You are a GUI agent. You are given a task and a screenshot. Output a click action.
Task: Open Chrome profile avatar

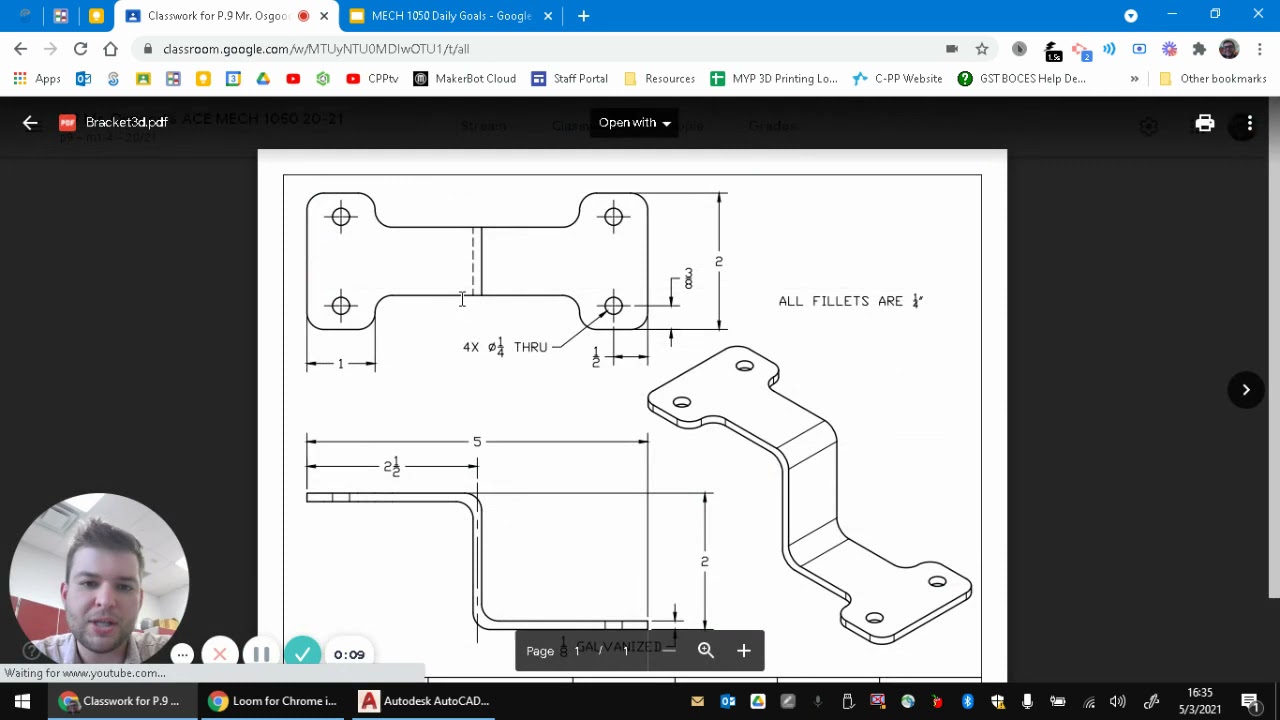click(1229, 48)
